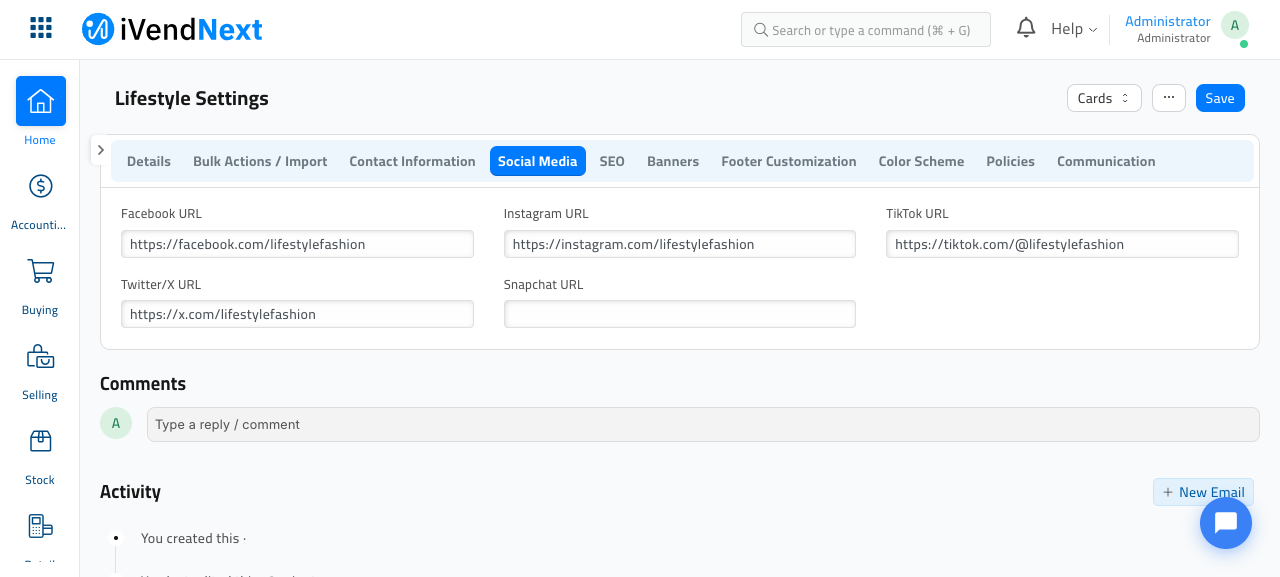Click the Lifestyle Settings page title
The width and height of the screenshot is (1280, 577).
192,98
